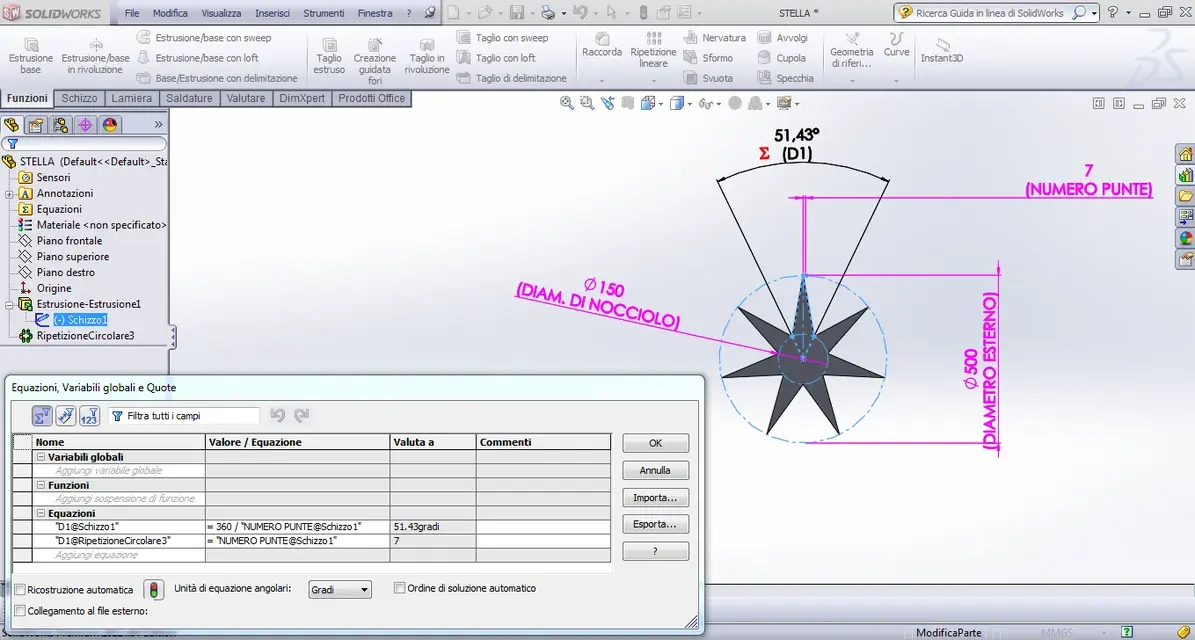
Task: Collapse the Variabili globali section
Action: pyautogui.click(x=41, y=457)
